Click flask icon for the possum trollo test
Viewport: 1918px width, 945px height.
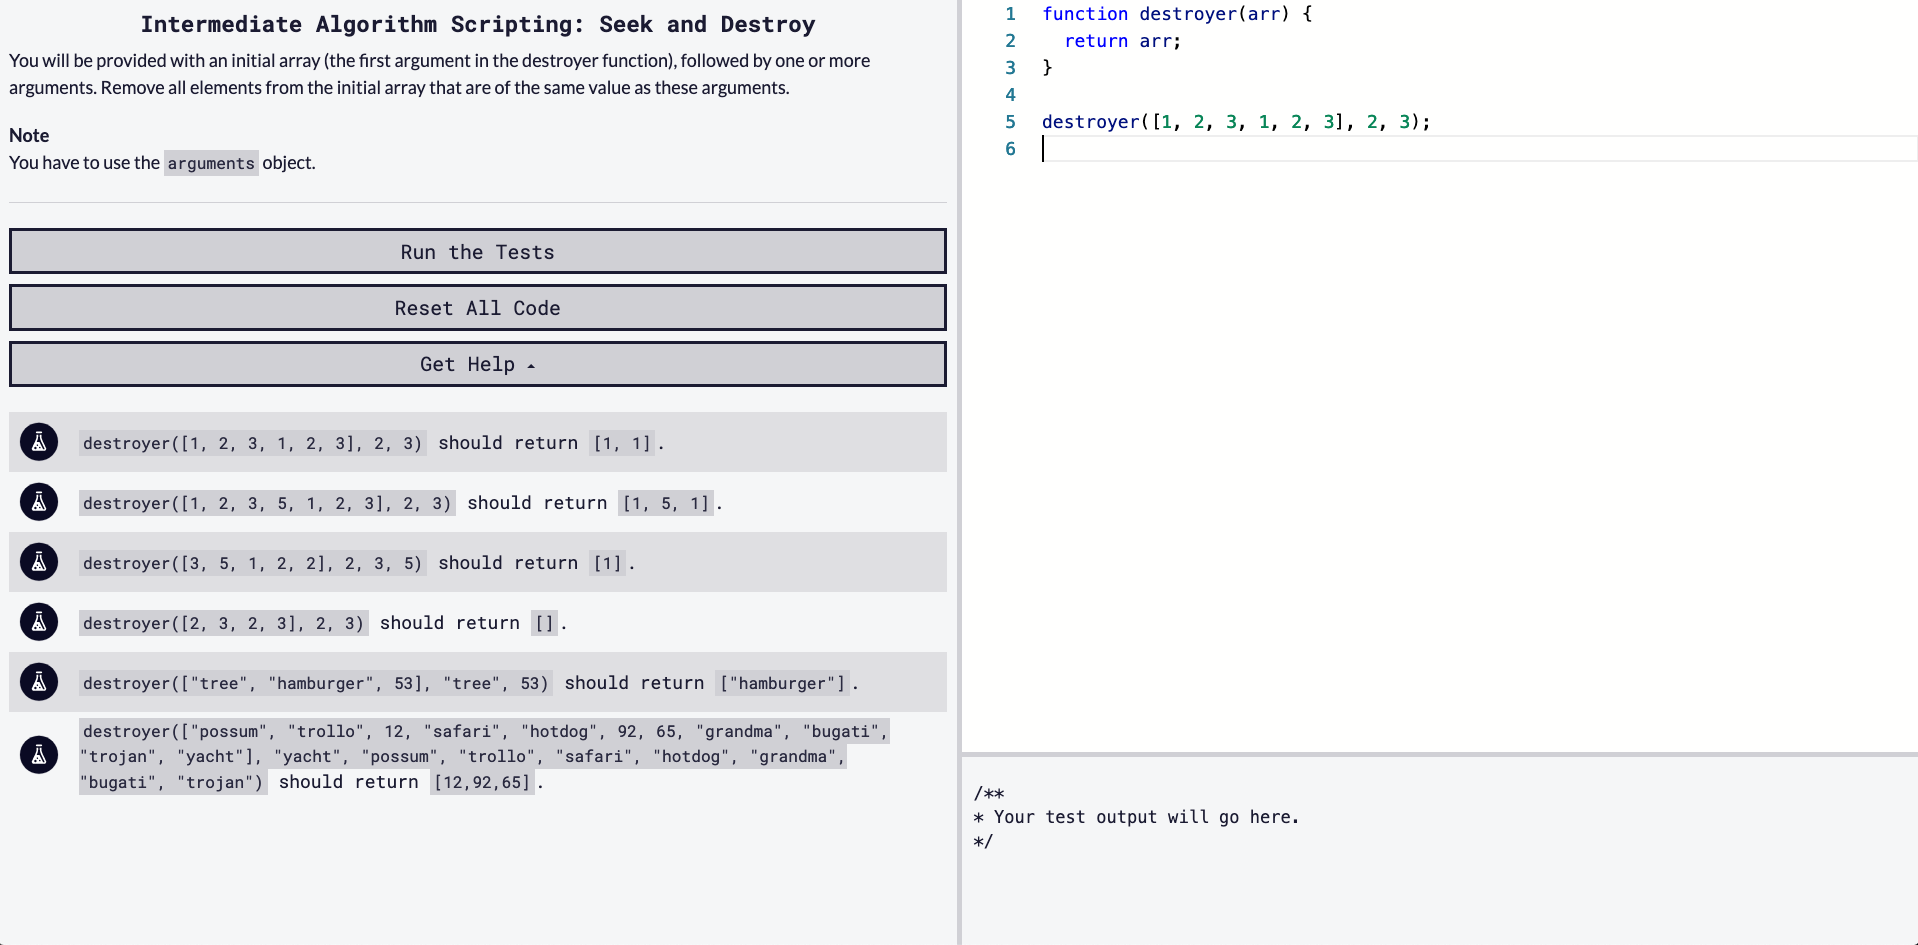pyautogui.click(x=39, y=755)
